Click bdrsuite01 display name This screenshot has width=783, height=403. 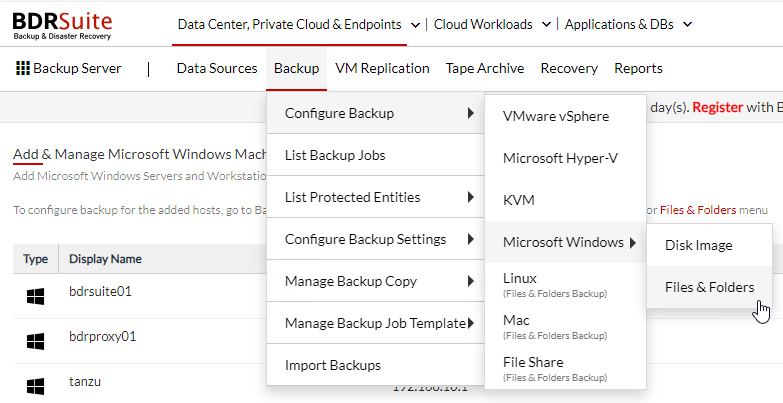click(100, 291)
